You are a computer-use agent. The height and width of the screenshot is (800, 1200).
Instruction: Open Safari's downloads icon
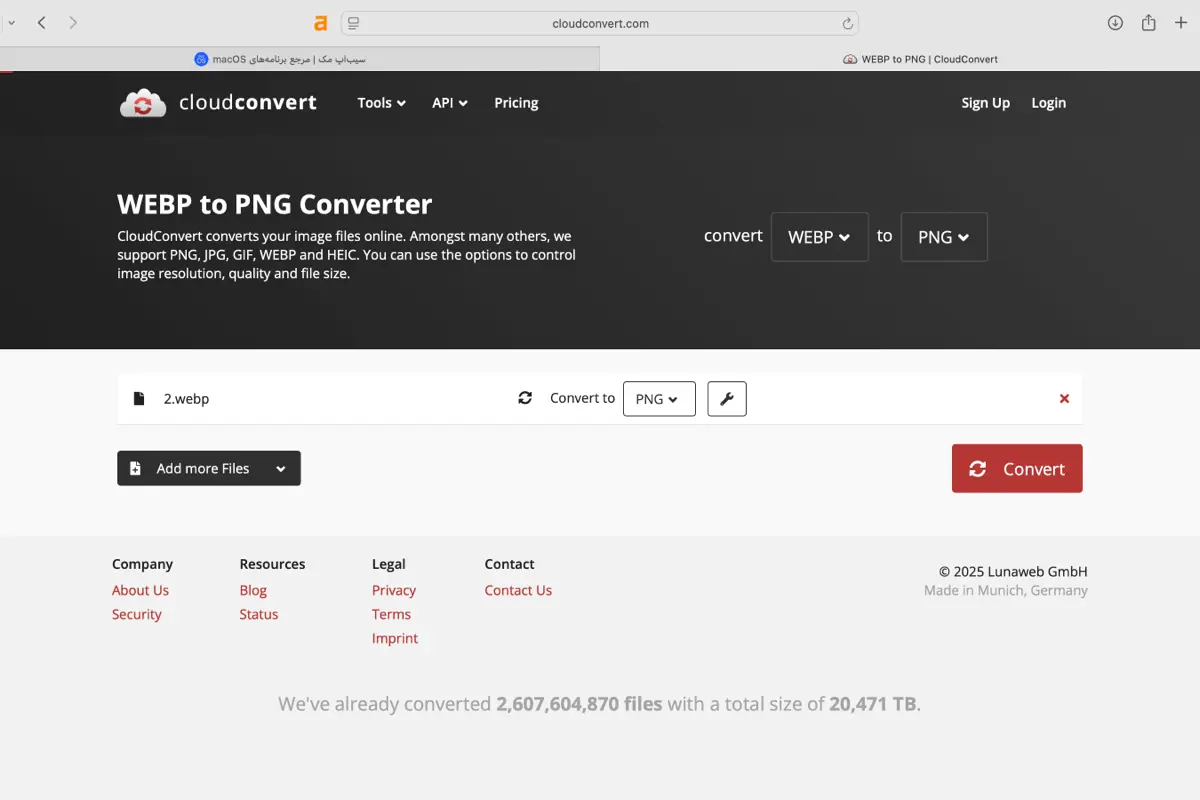click(1115, 23)
